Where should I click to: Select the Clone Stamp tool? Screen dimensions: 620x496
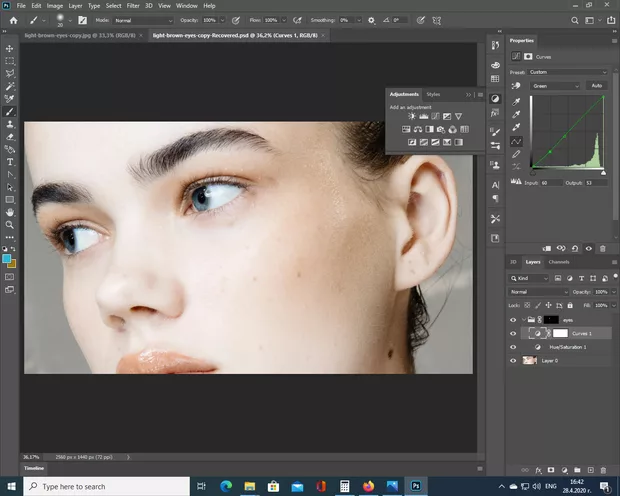[x=11, y=123]
